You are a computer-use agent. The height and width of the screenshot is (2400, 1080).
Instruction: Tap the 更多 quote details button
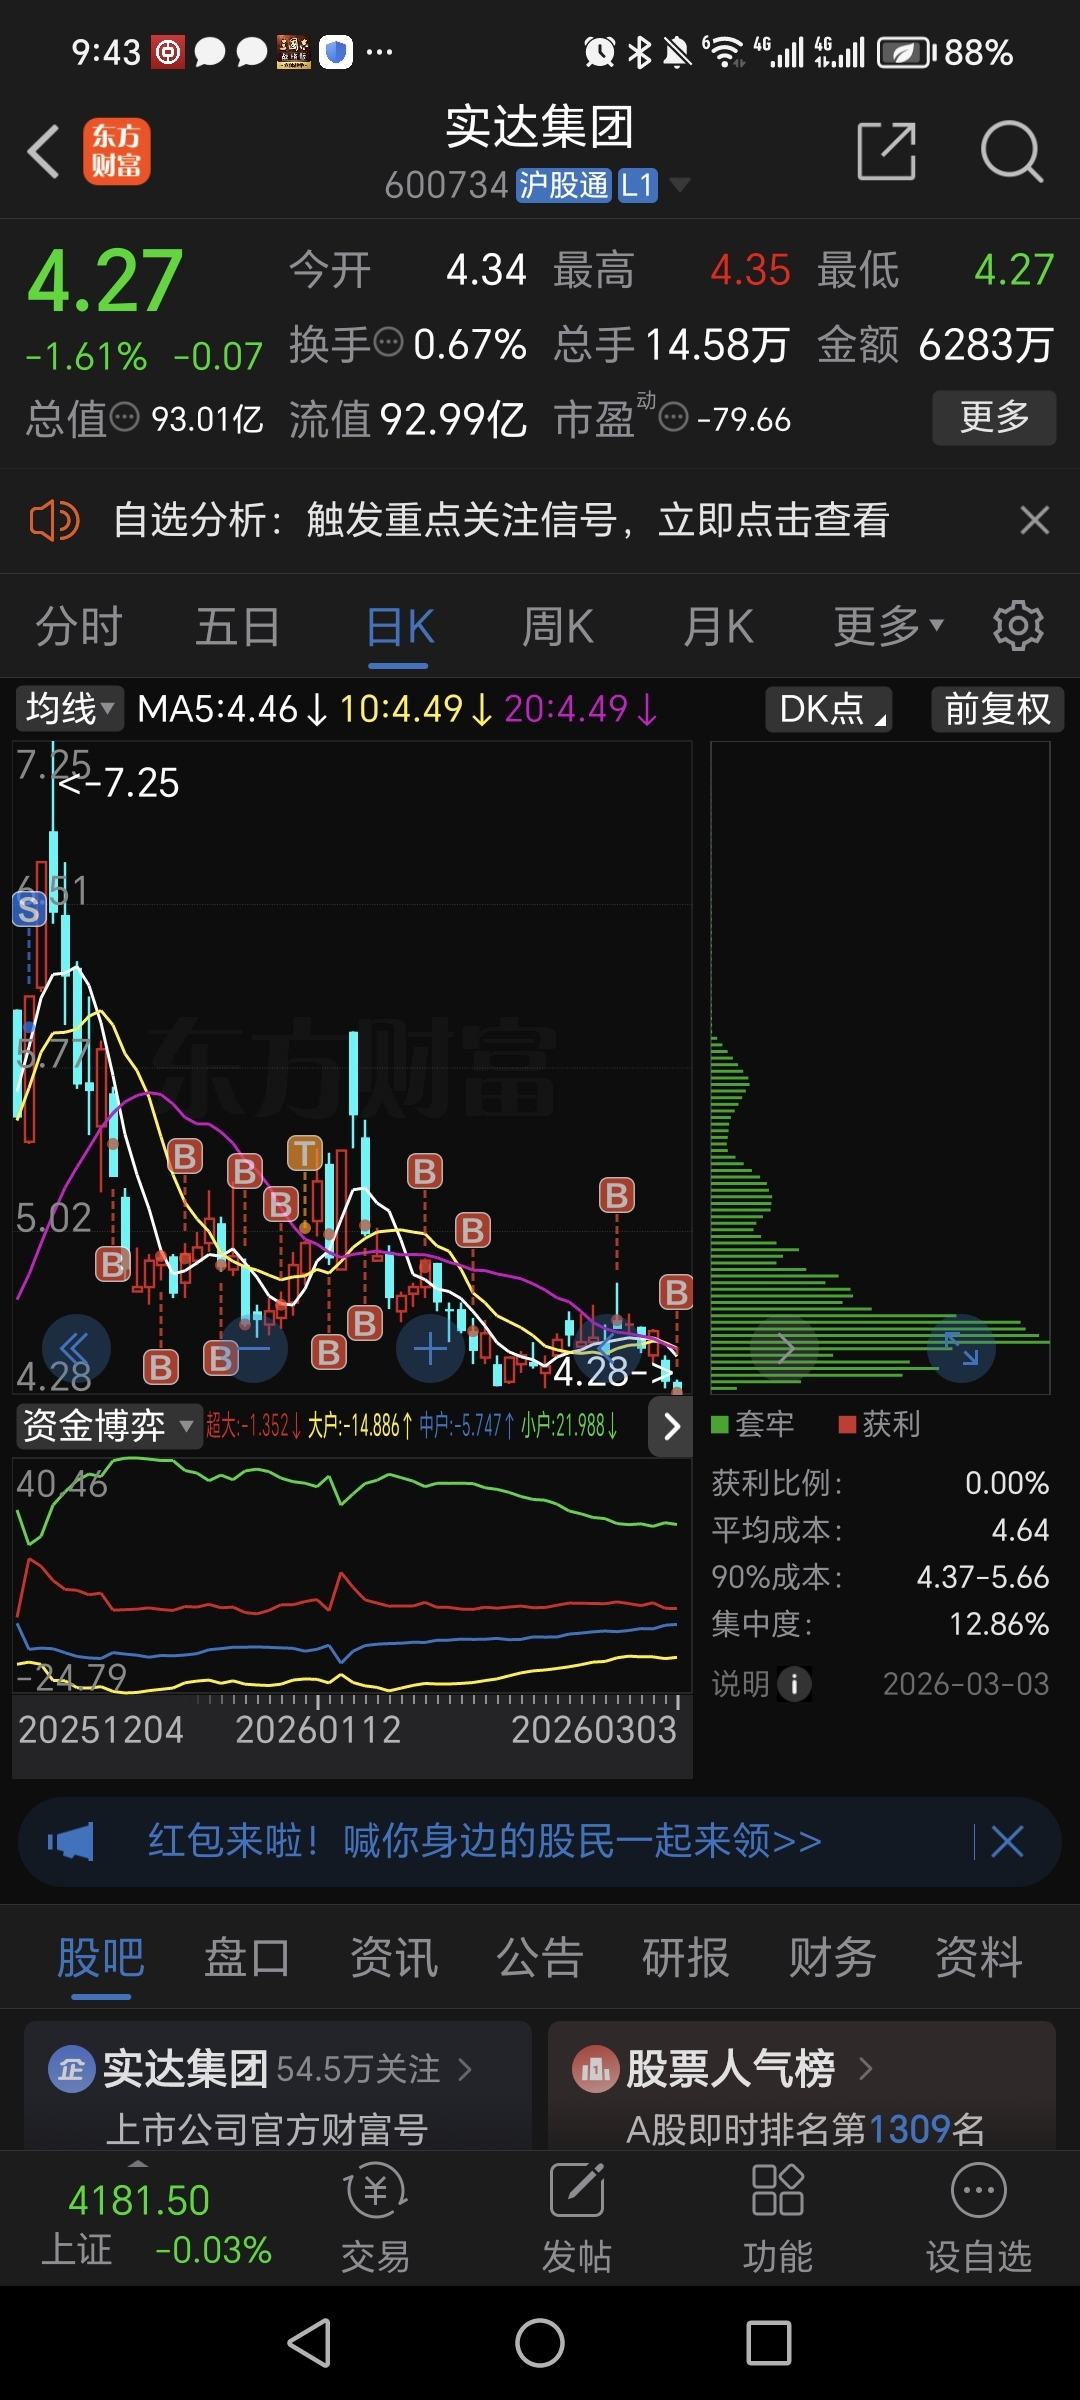[x=994, y=417]
